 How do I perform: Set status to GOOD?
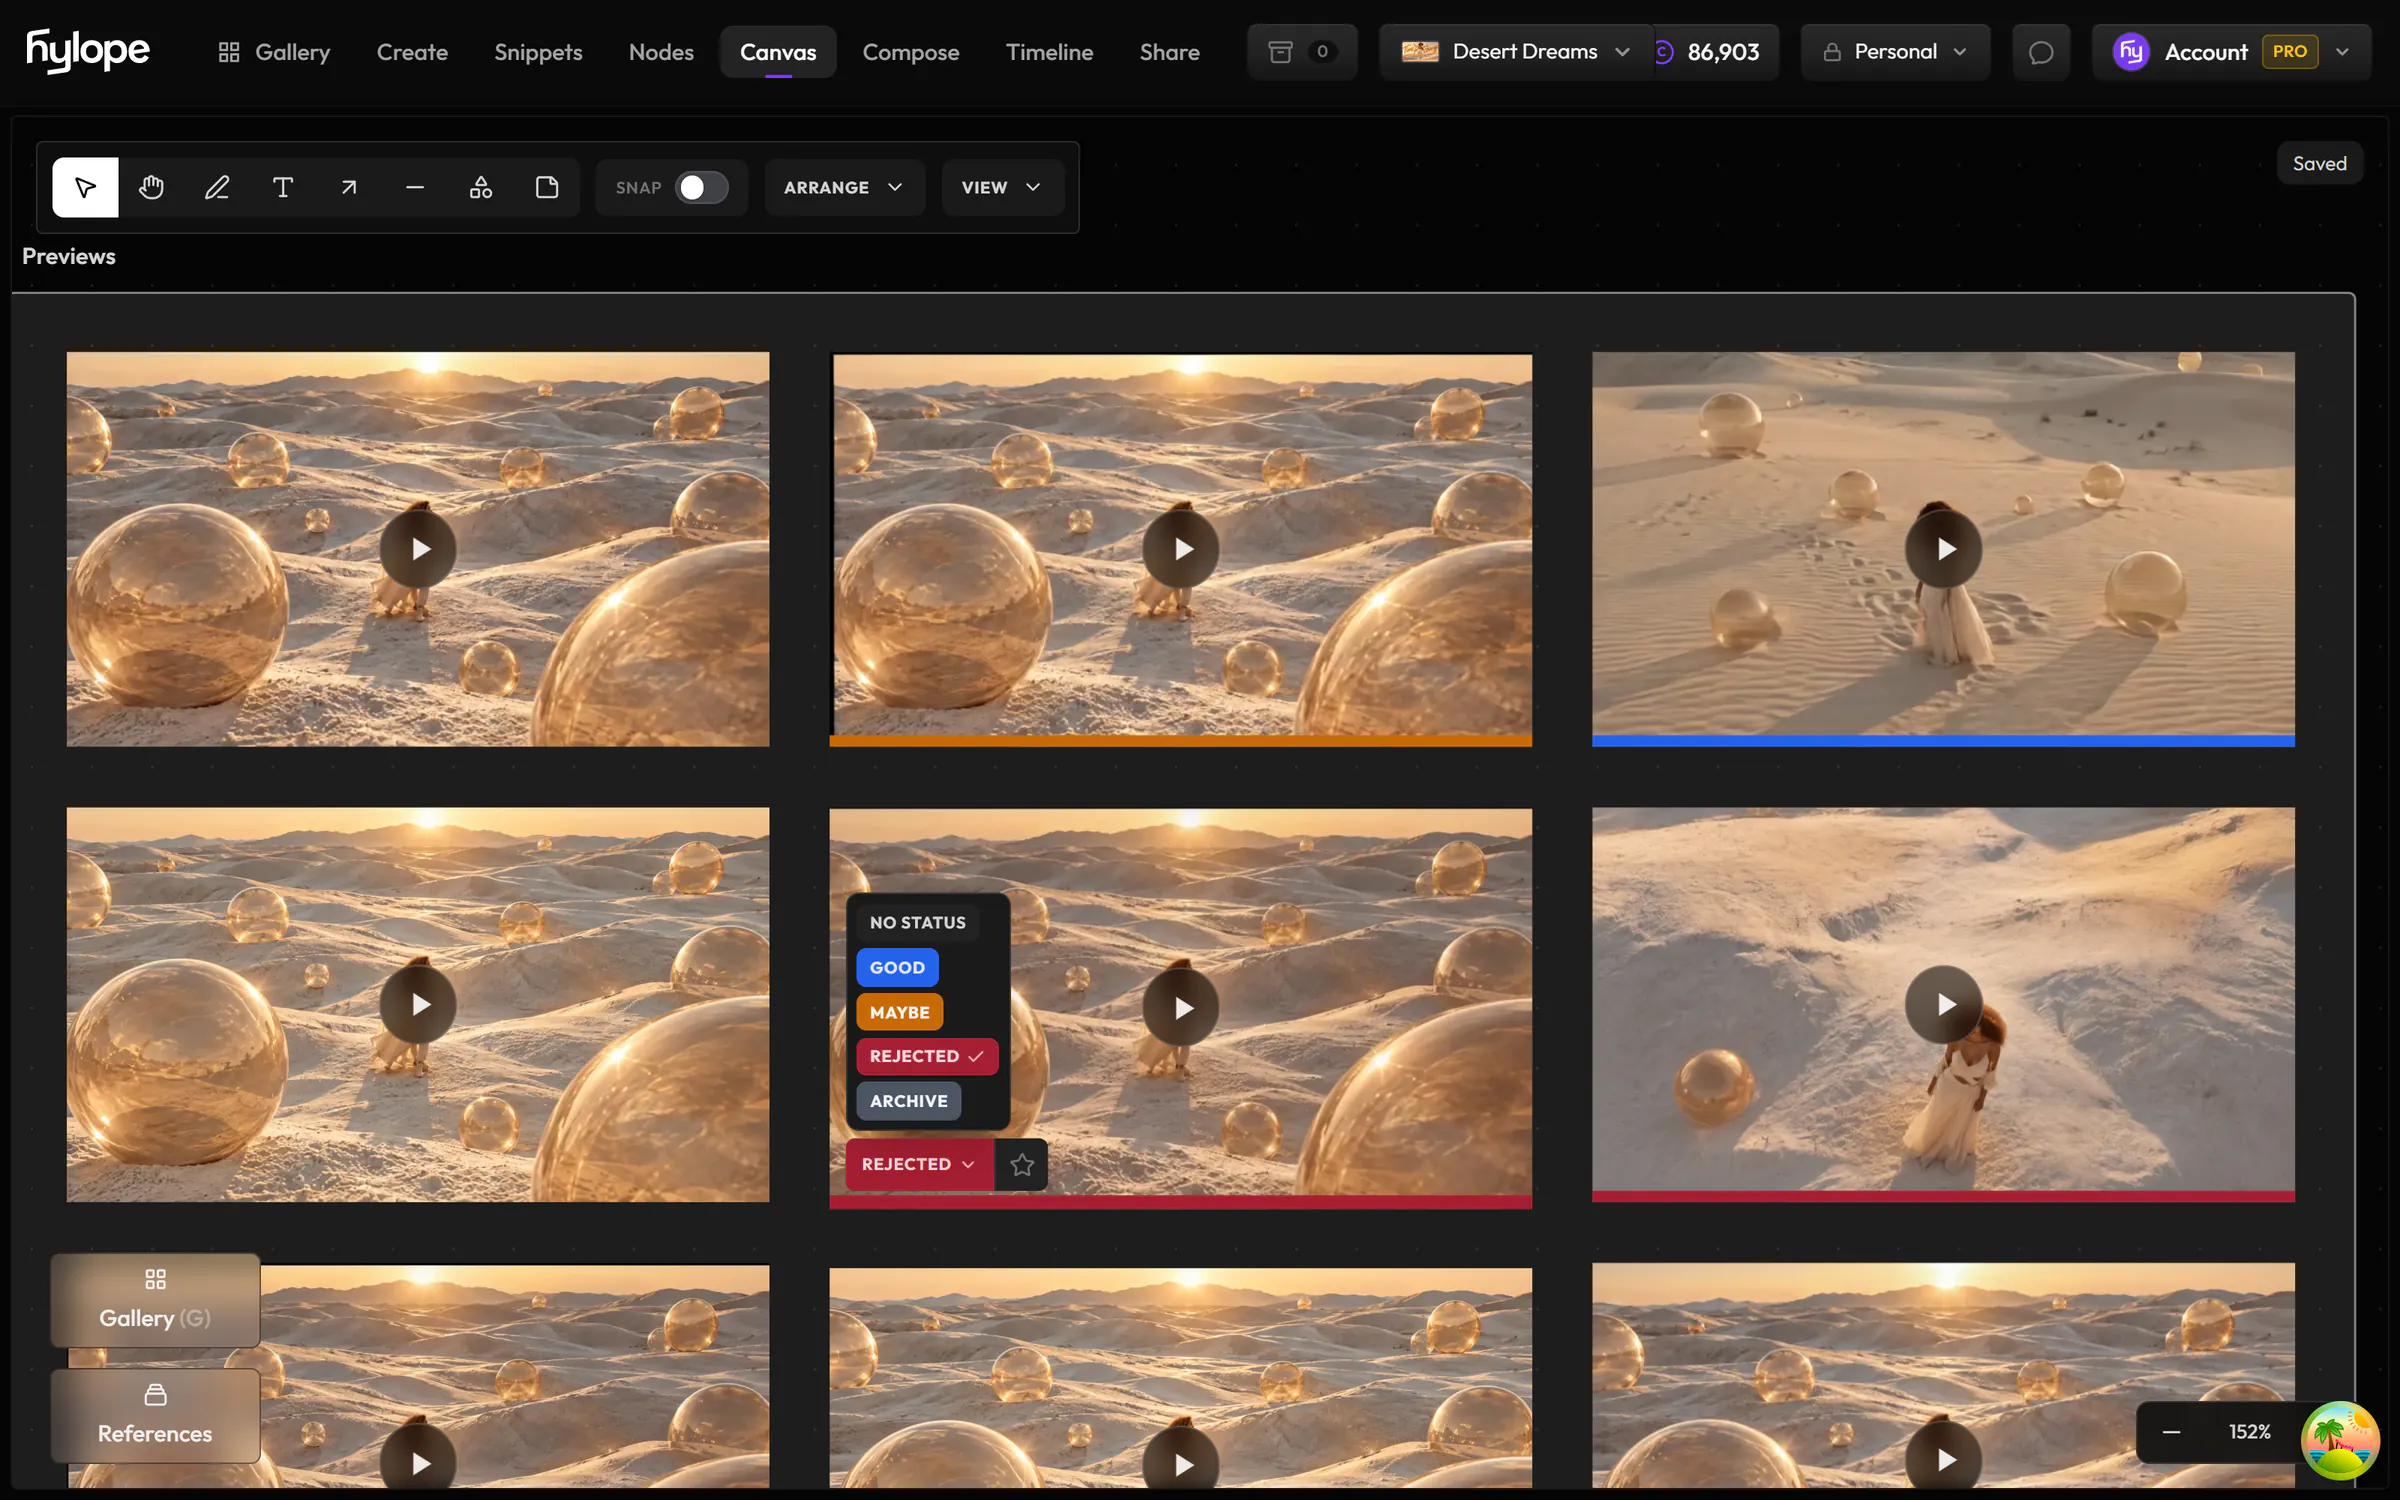(x=897, y=967)
